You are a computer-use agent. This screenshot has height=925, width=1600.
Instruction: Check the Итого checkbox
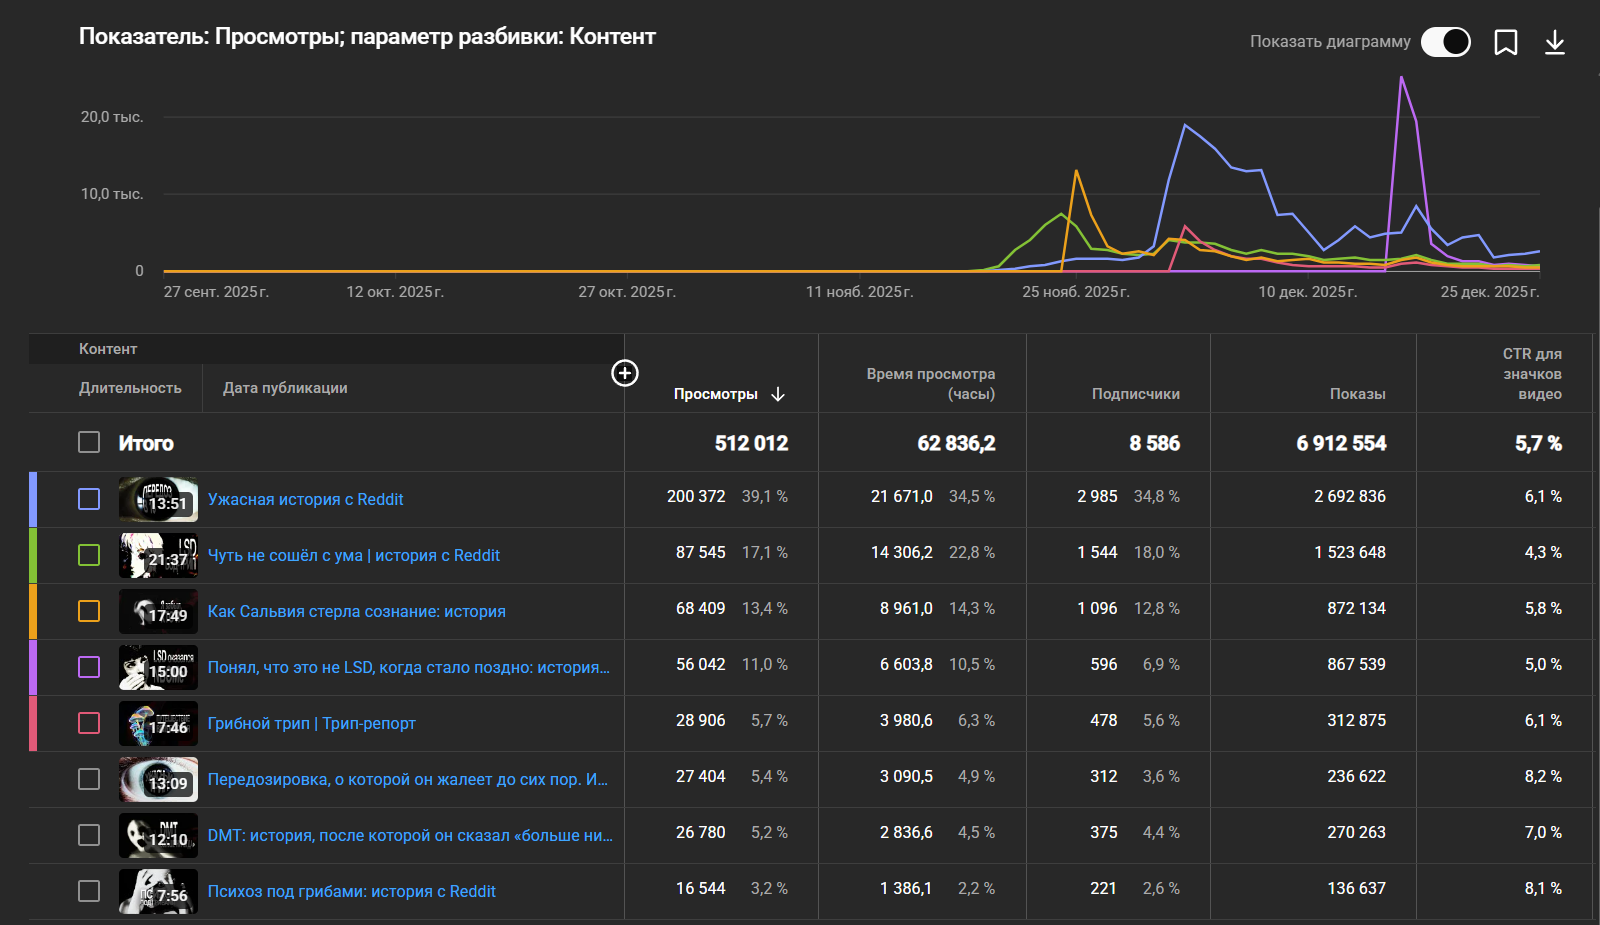89,442
